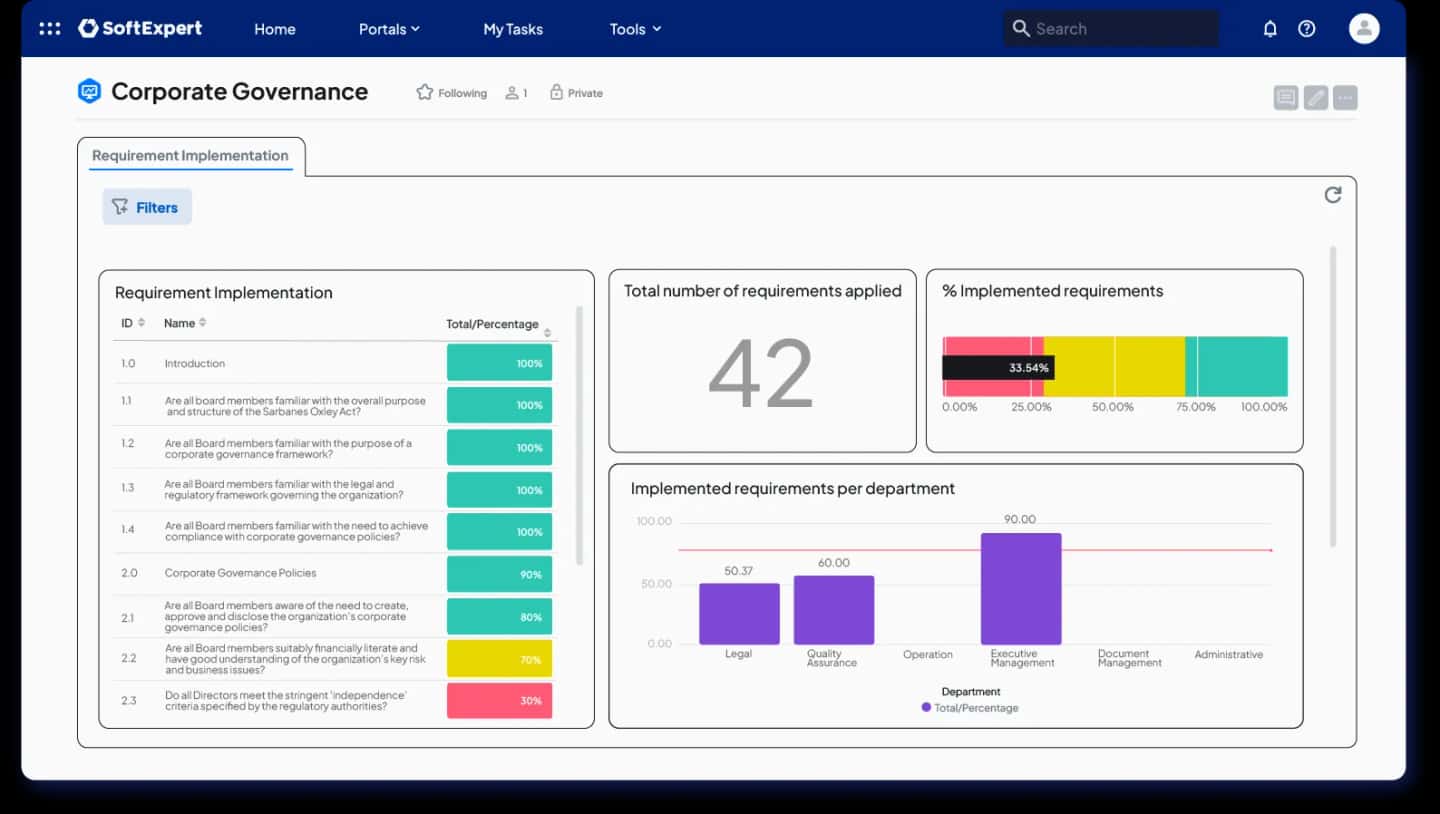The width and height of the screenshot is (1440, 814).
Task: Click the yellow 70% bar in row 2.2
Action: [499, 659]
